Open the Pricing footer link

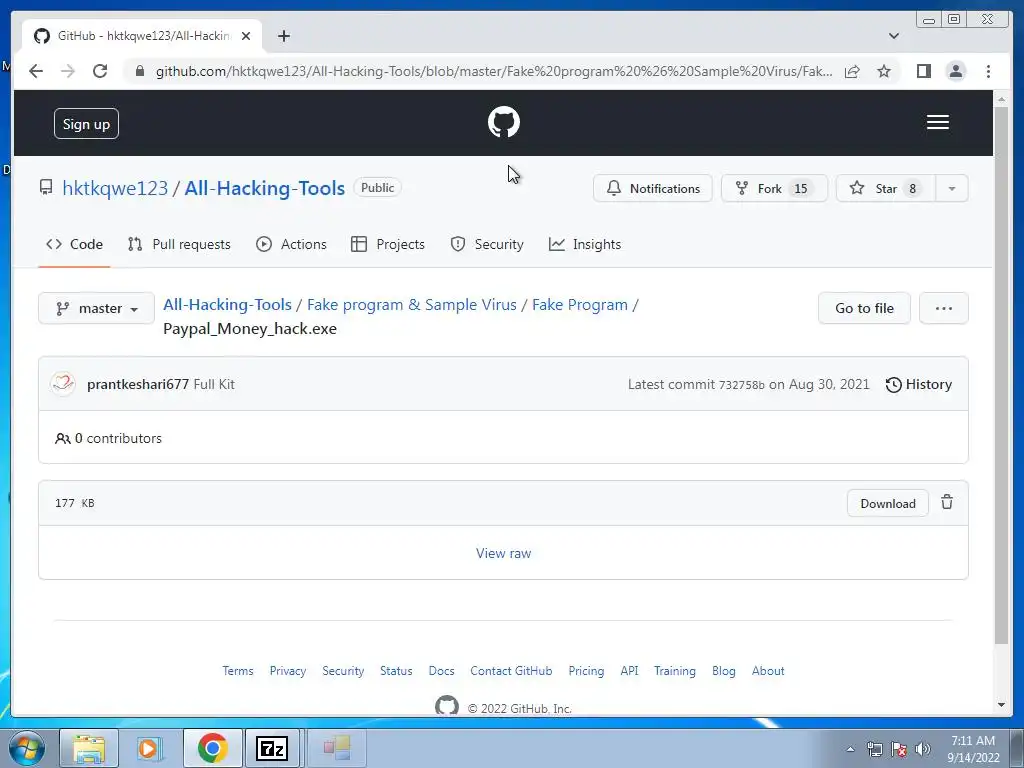pos(586,671)
